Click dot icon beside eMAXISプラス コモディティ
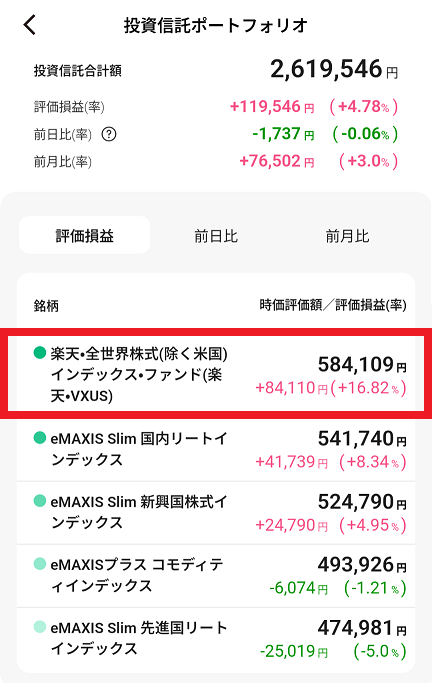Image resolution: width=432 pixels, height=683 pixels. coord(40,564)
